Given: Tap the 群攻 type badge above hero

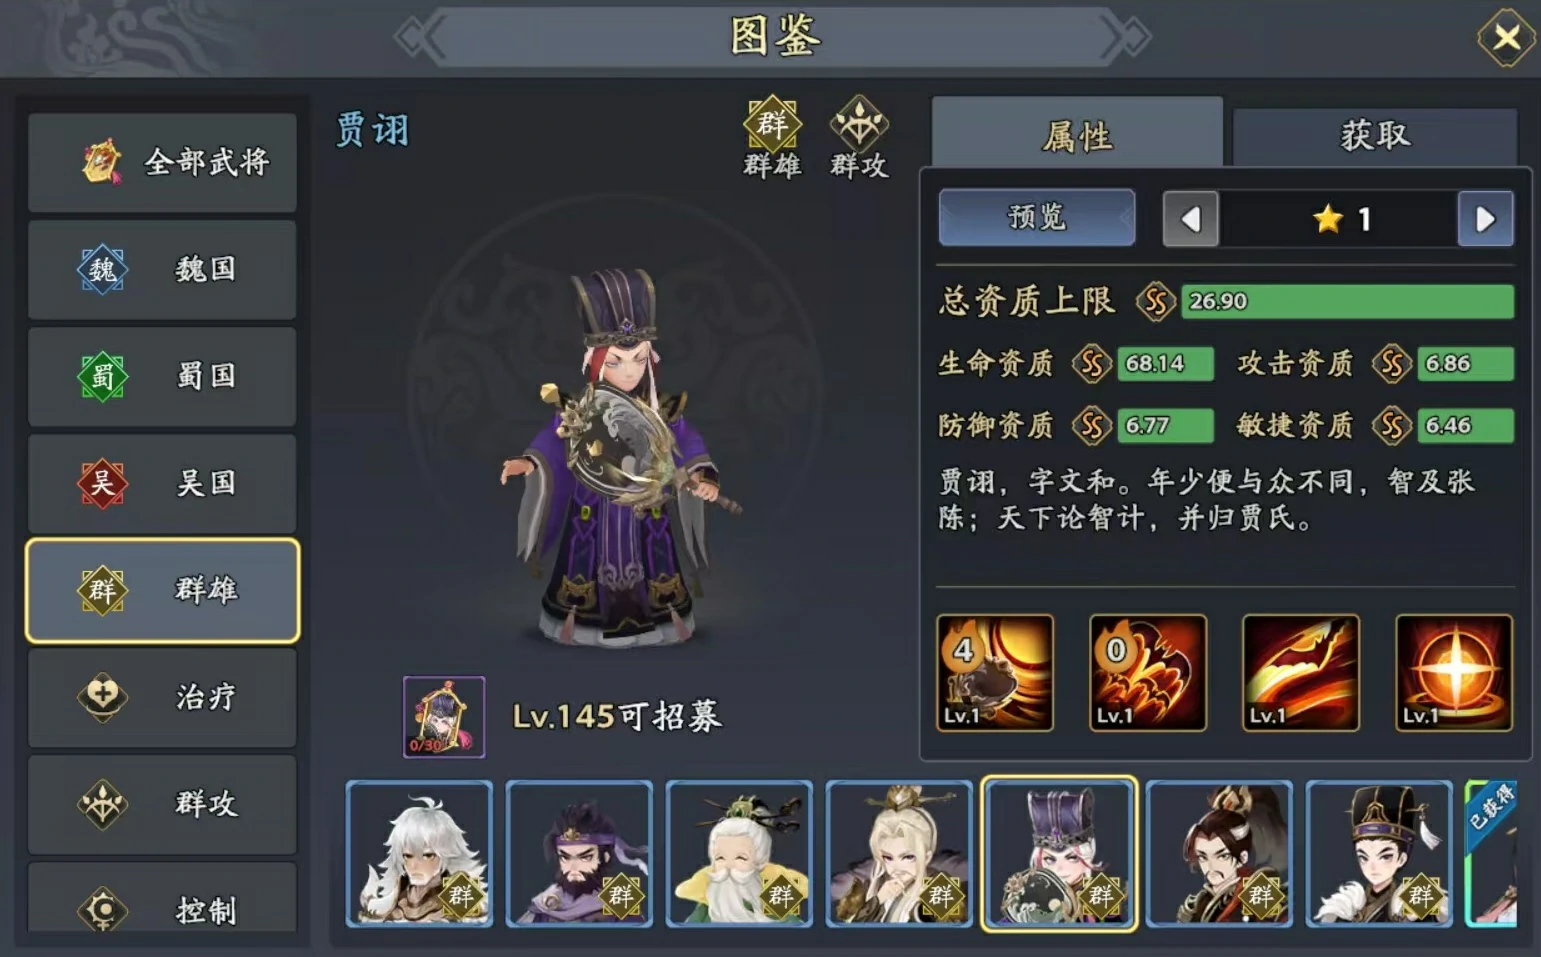Looking at the screenshot, I should [x=859, y=137].
